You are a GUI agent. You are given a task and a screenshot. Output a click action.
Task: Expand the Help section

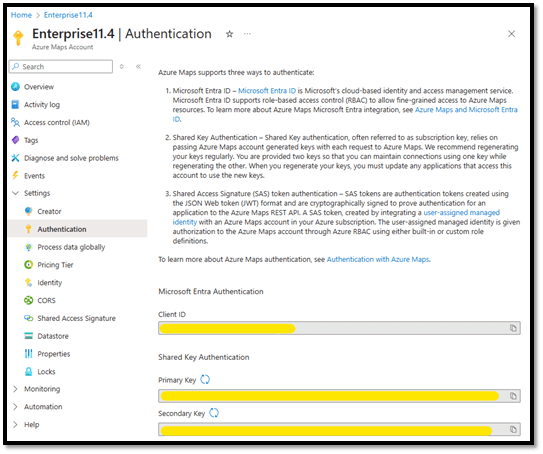[15, 425]
